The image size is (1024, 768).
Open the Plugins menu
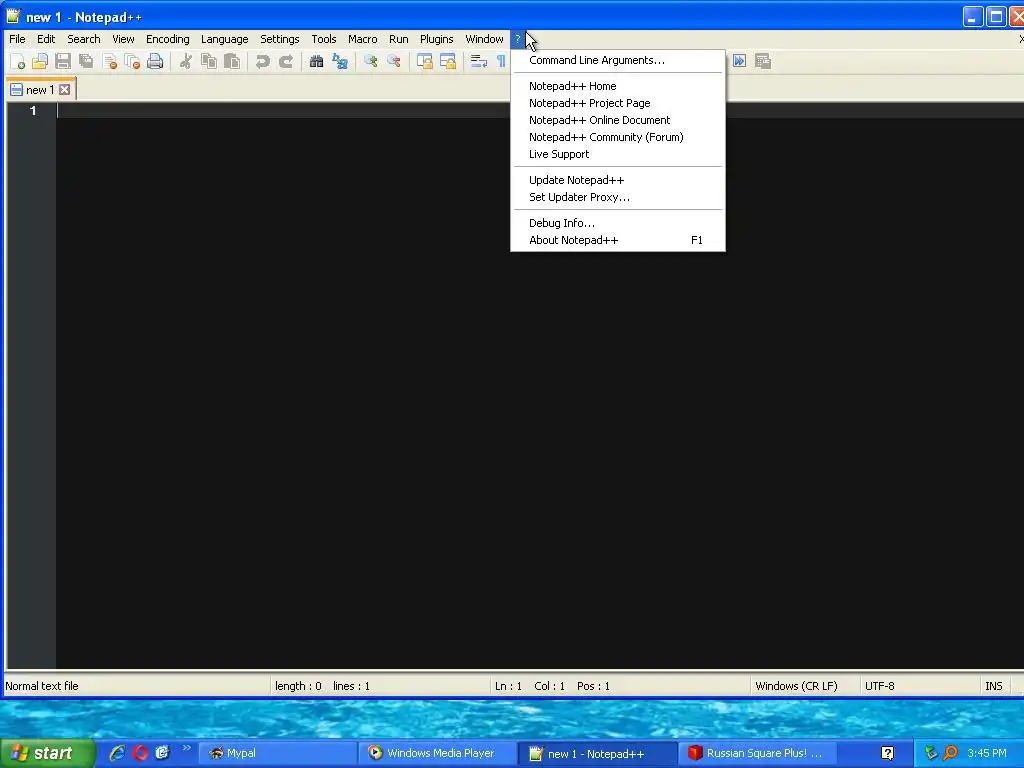tap(436, 39)
